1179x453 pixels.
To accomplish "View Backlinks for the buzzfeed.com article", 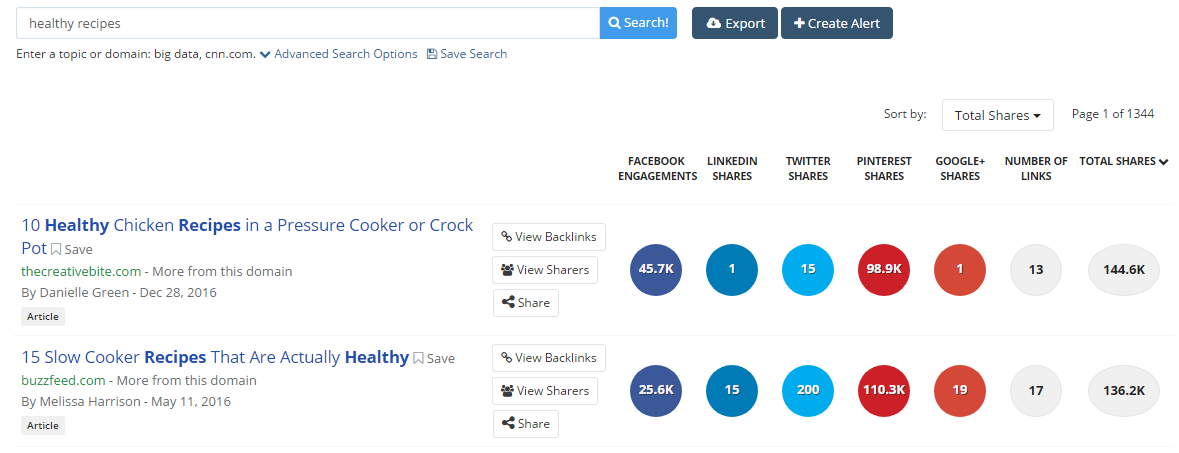I will [x=548, y=358].
